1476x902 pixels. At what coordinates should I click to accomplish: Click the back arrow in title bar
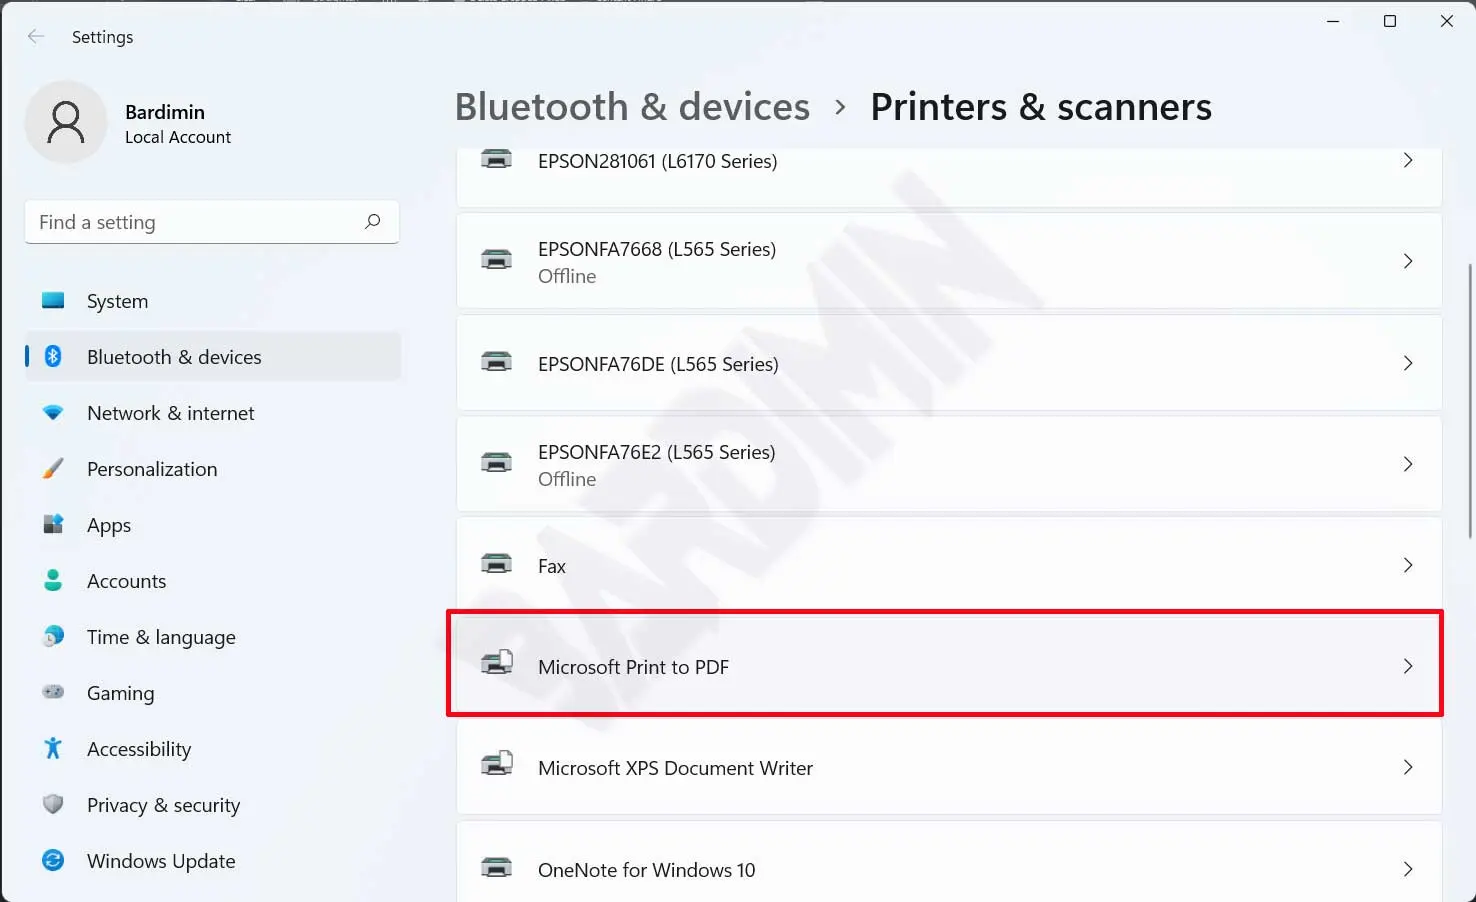tap(36, 37)
